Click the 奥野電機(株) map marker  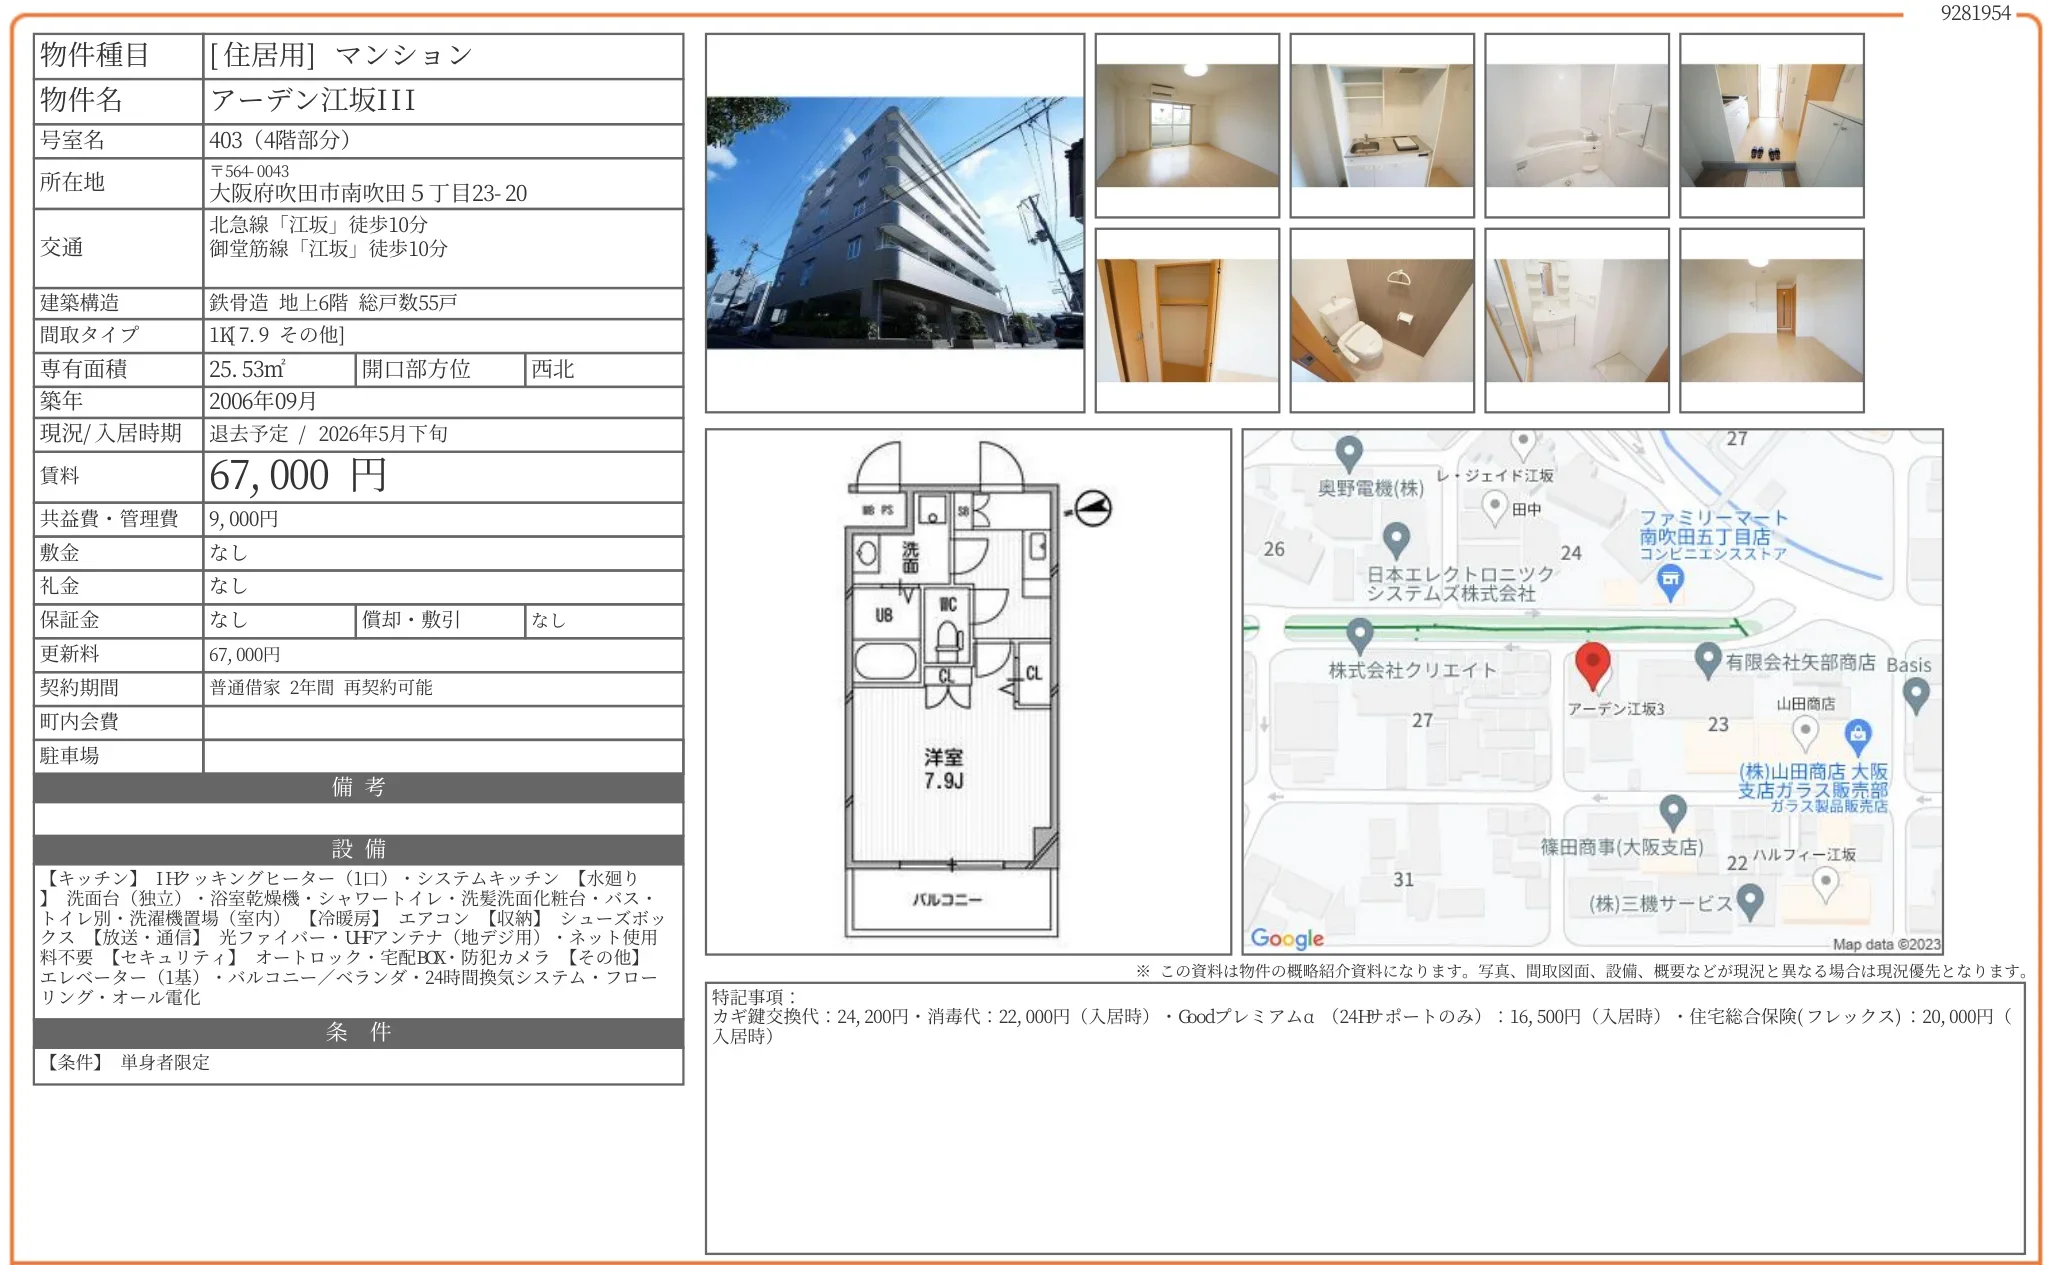click(x=1349, y=452)
